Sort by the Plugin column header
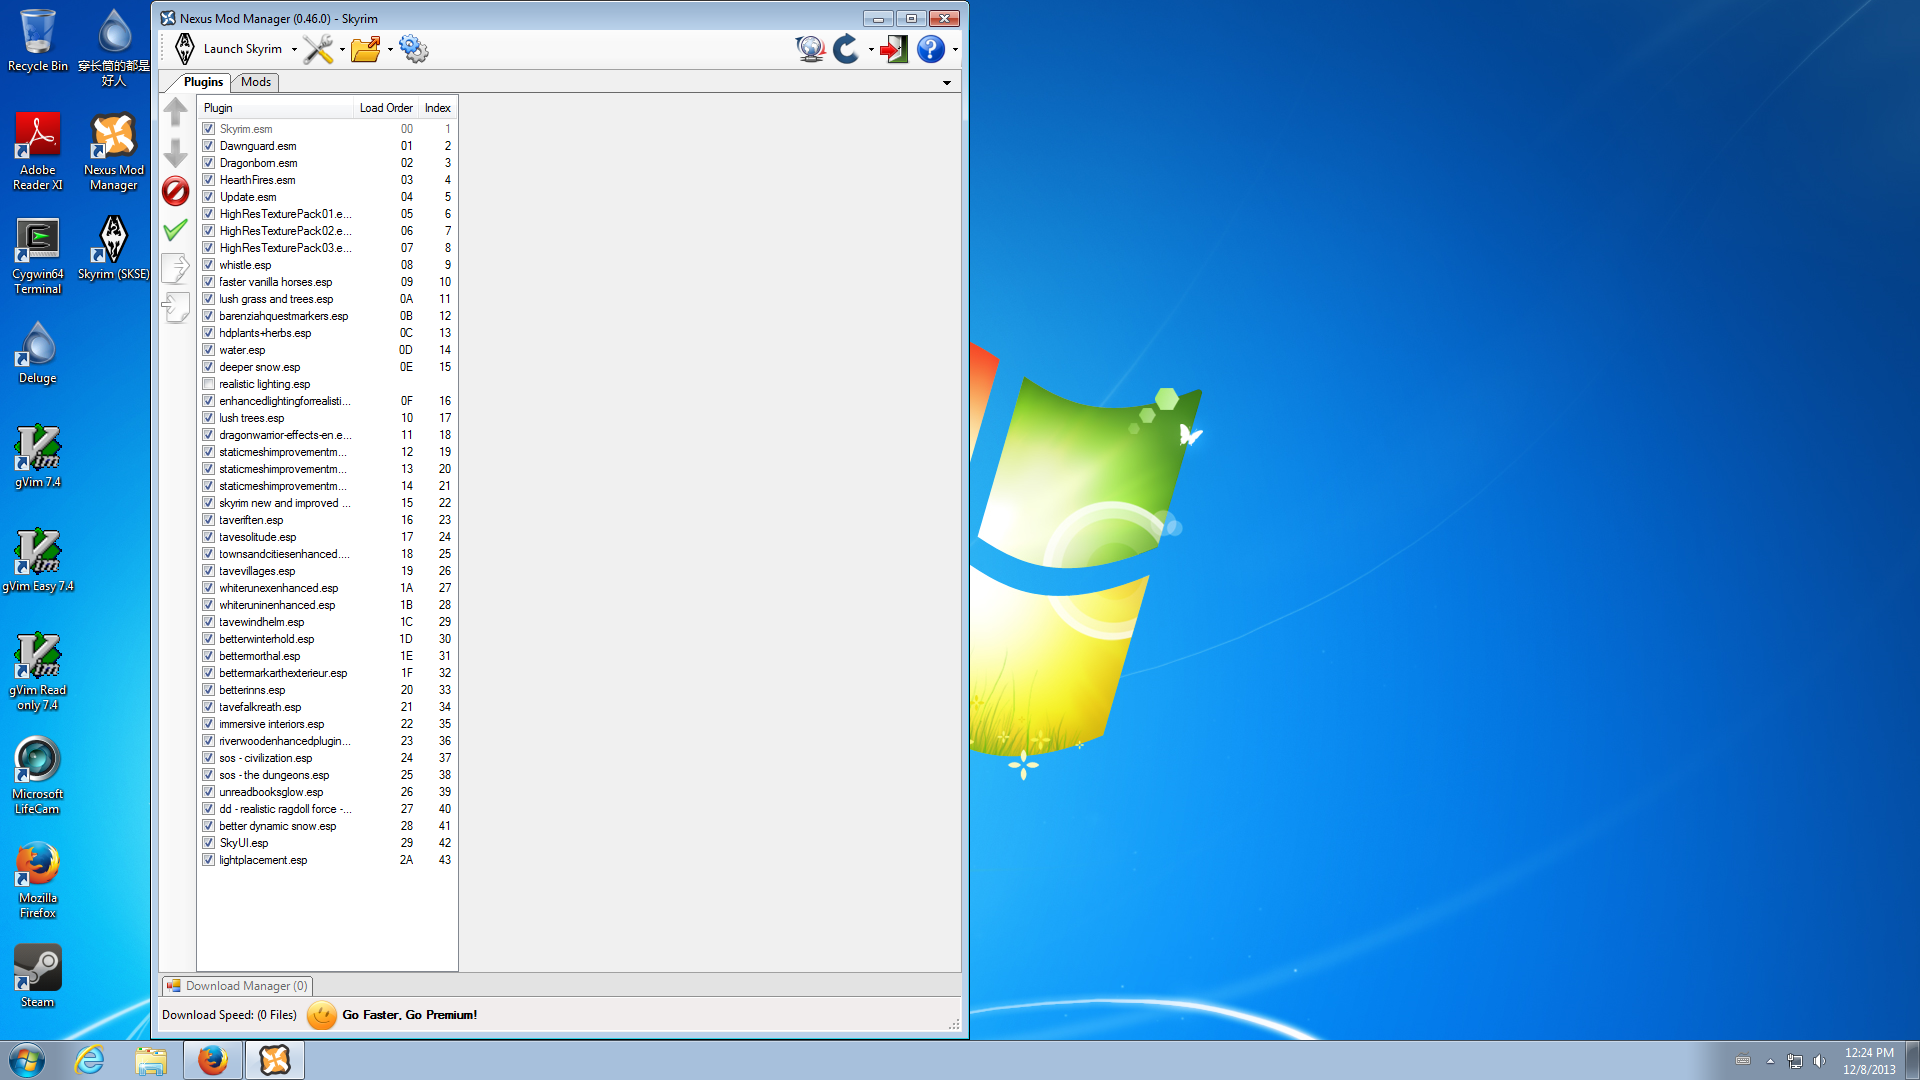Viewport: 1920px width, 1080px height. (275, 108)
